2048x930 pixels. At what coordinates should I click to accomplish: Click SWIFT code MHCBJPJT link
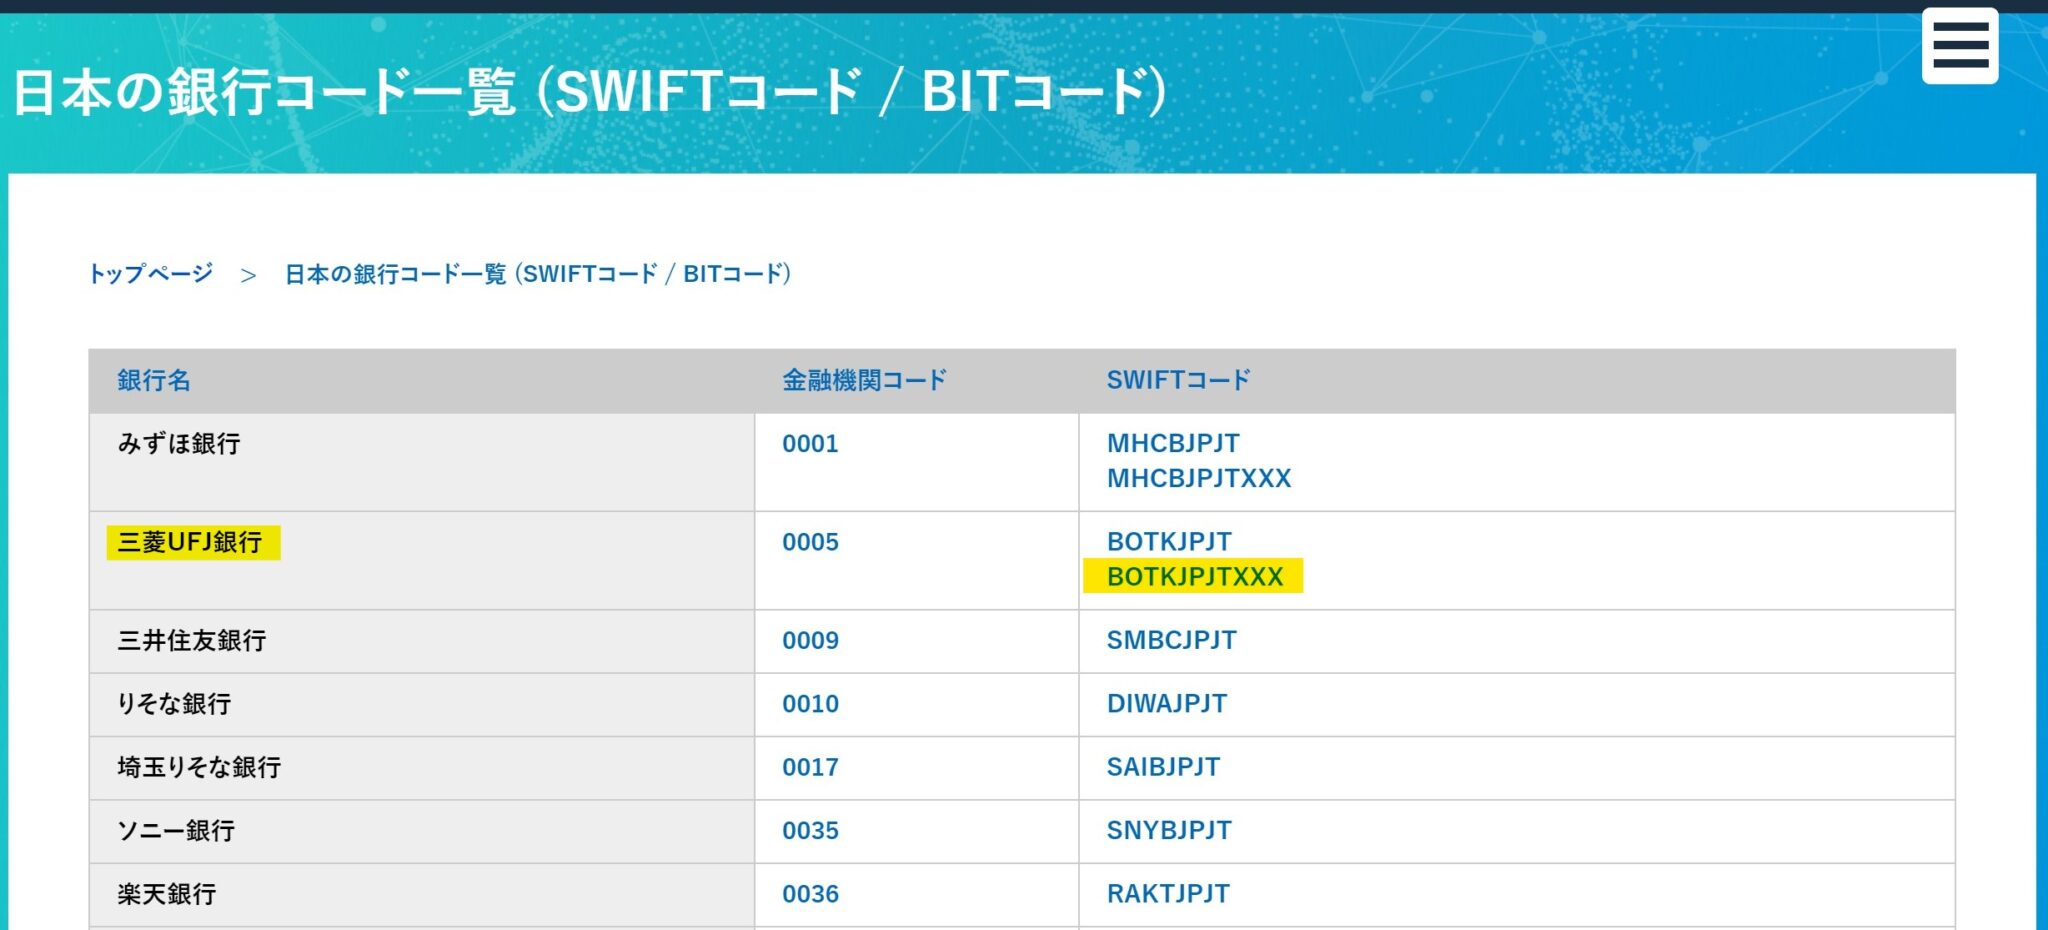pyautogui.click(x=1171, y=444)
